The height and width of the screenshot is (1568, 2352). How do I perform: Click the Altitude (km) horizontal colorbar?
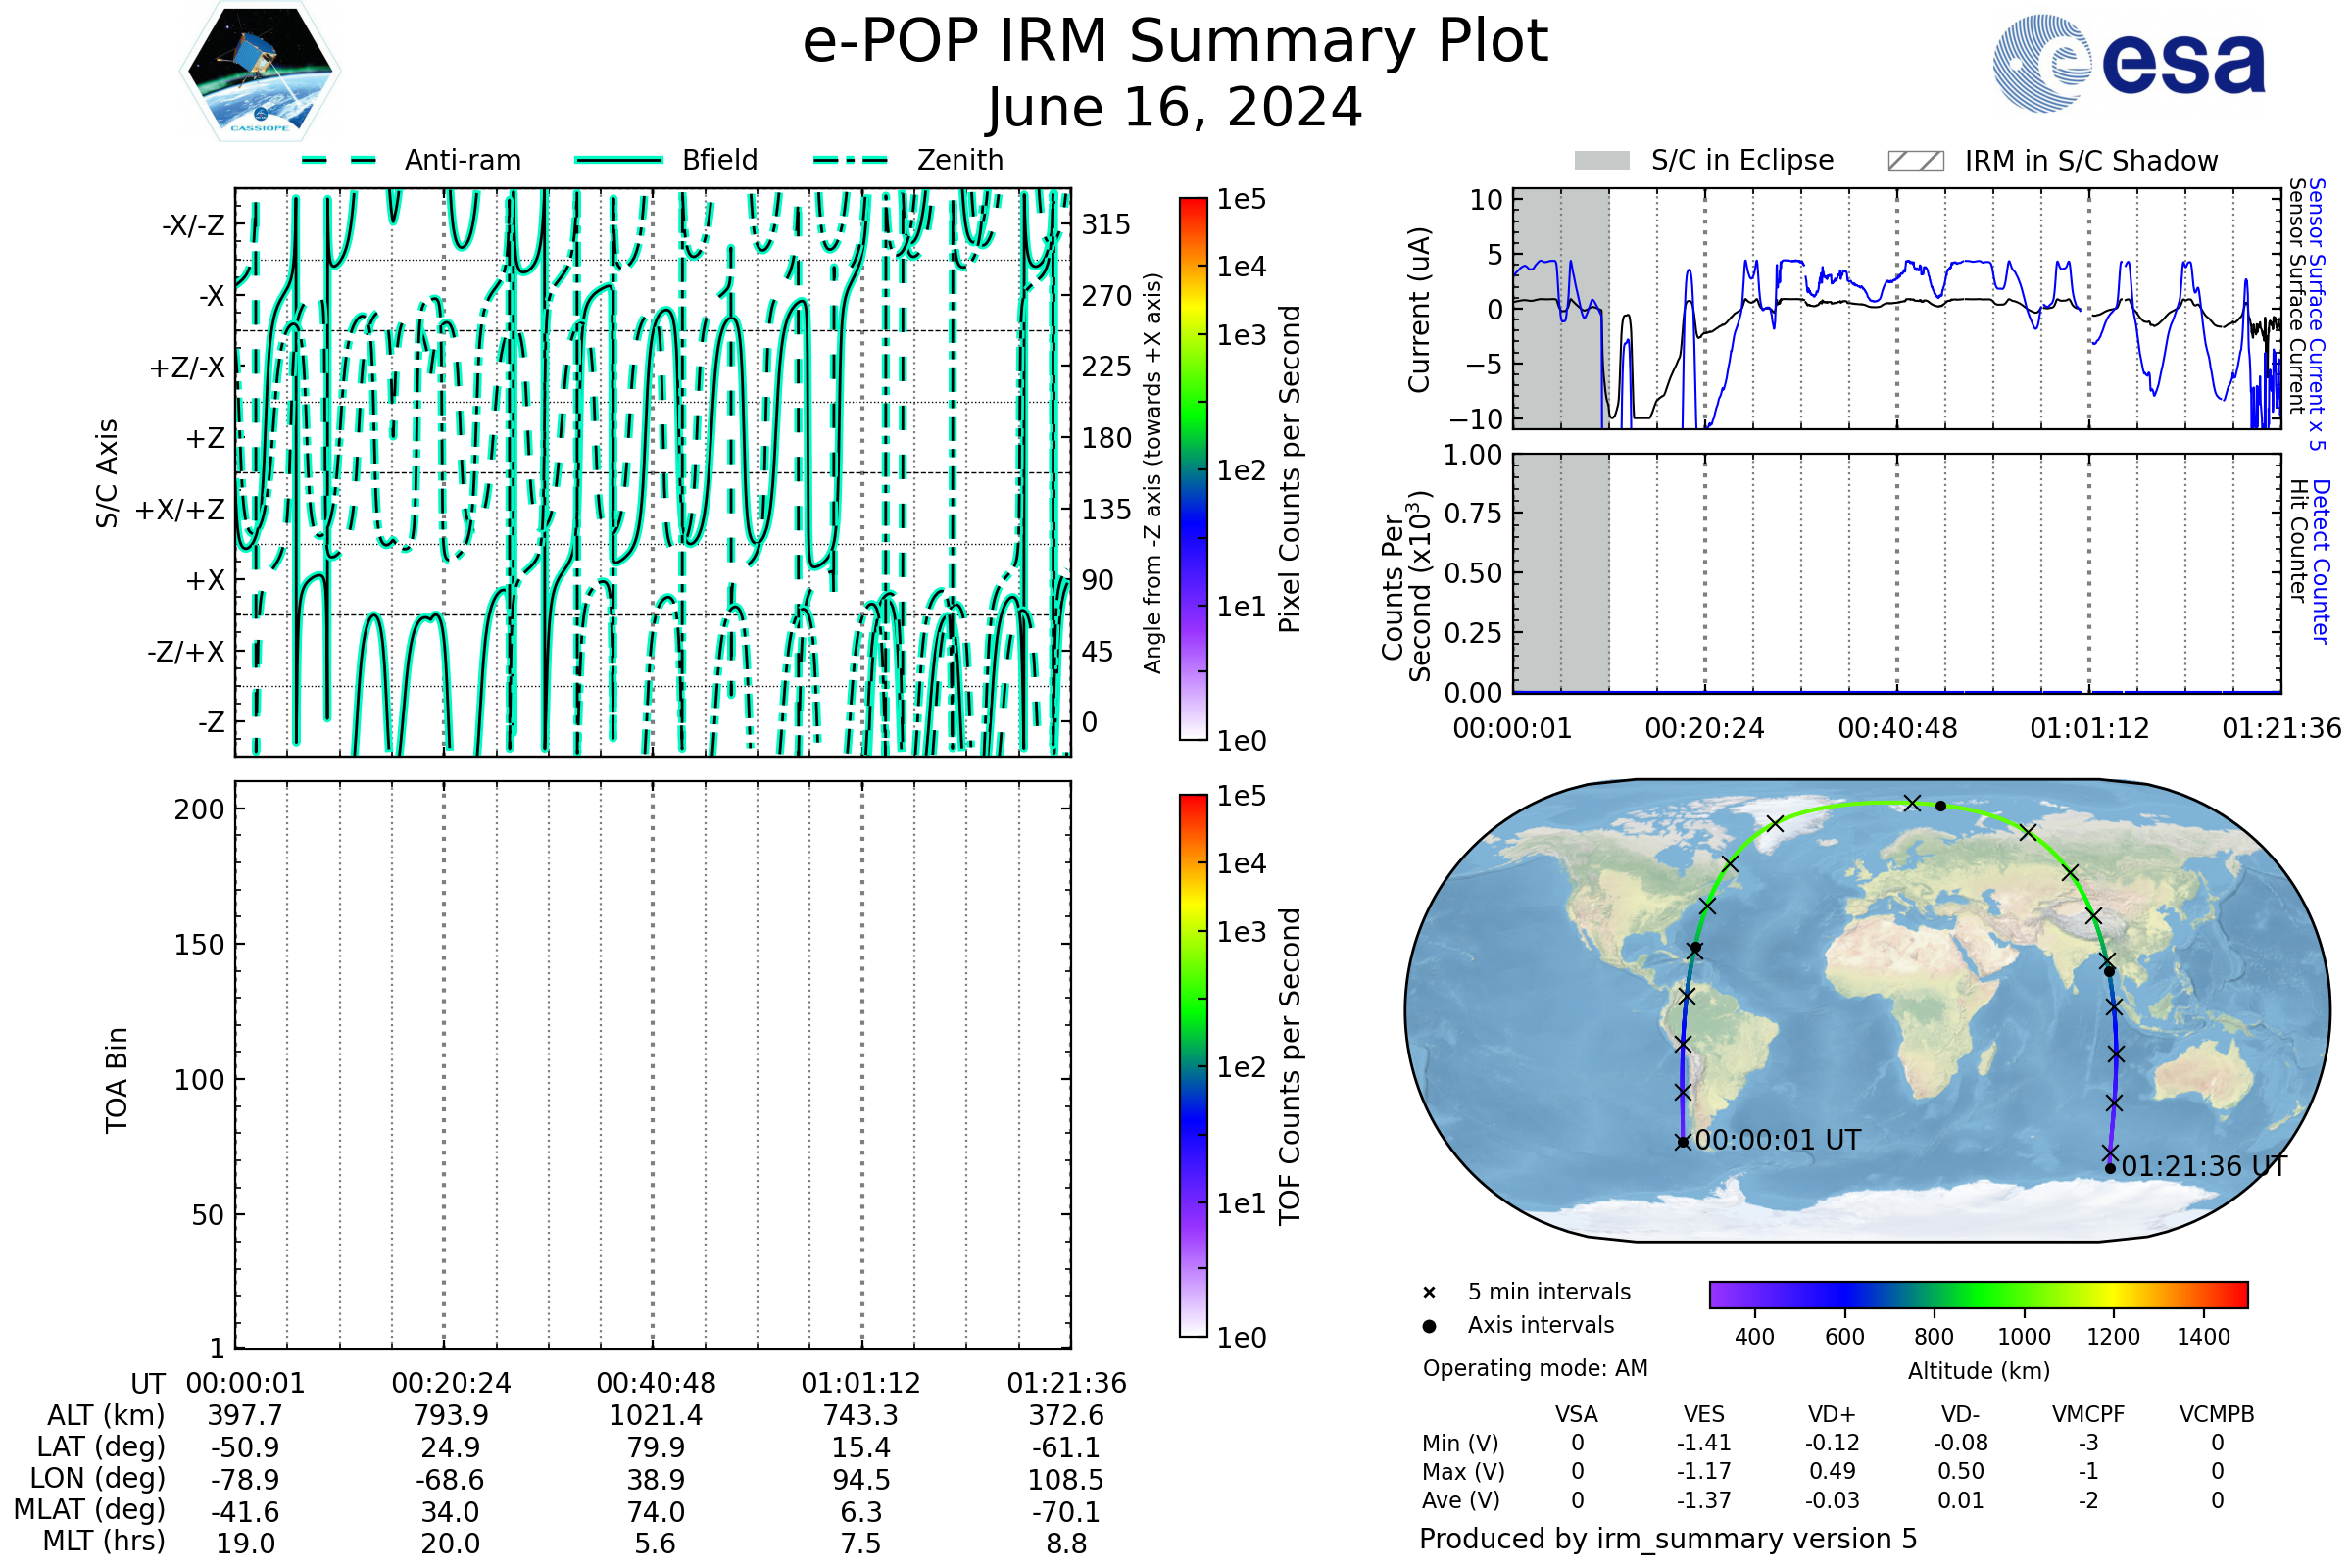[x=1978, y=1294]
